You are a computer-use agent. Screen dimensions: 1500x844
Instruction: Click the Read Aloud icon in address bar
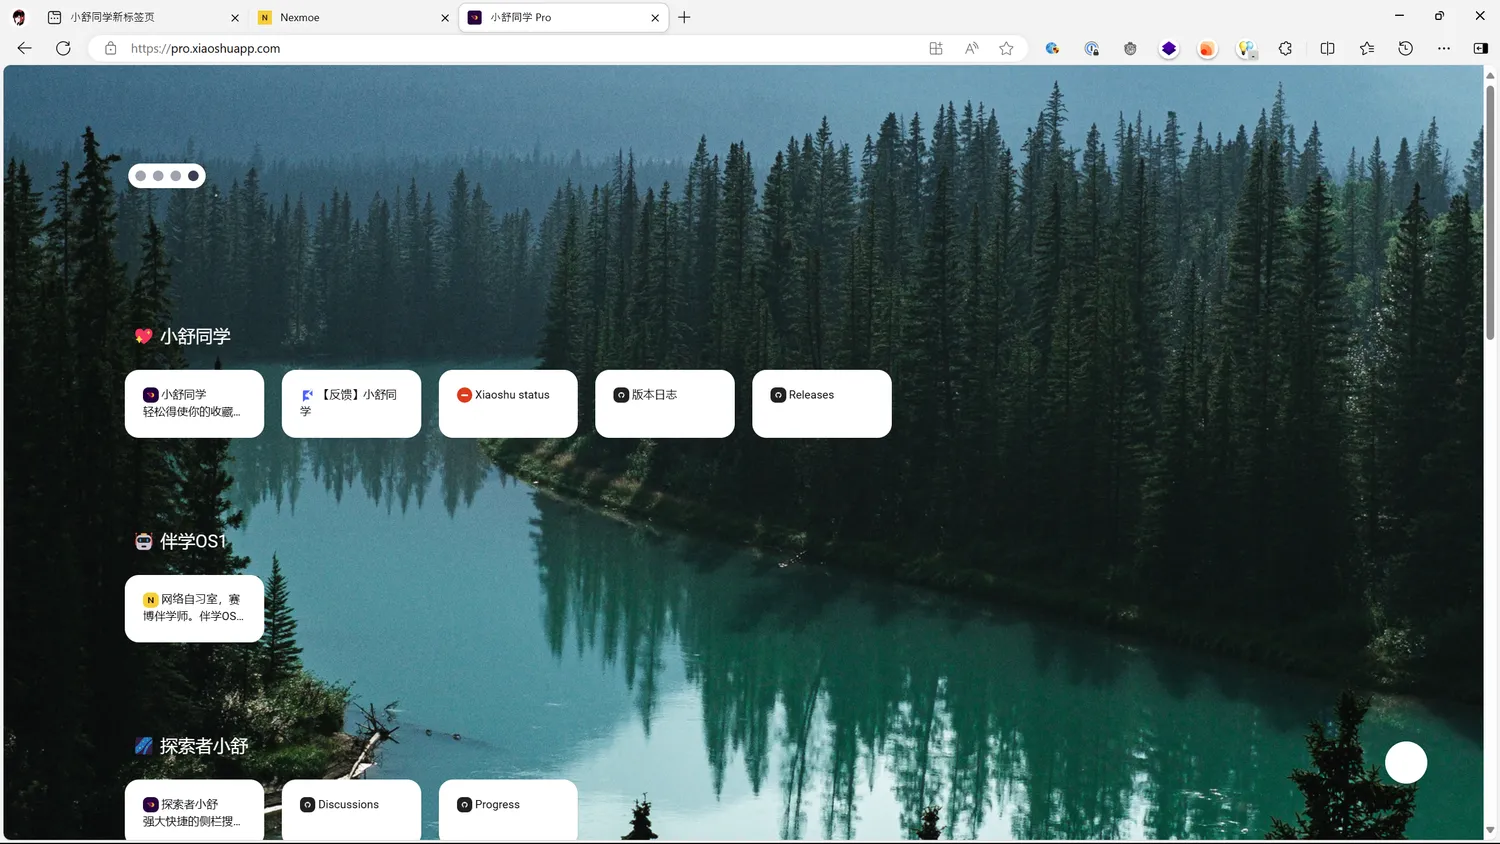971,48
